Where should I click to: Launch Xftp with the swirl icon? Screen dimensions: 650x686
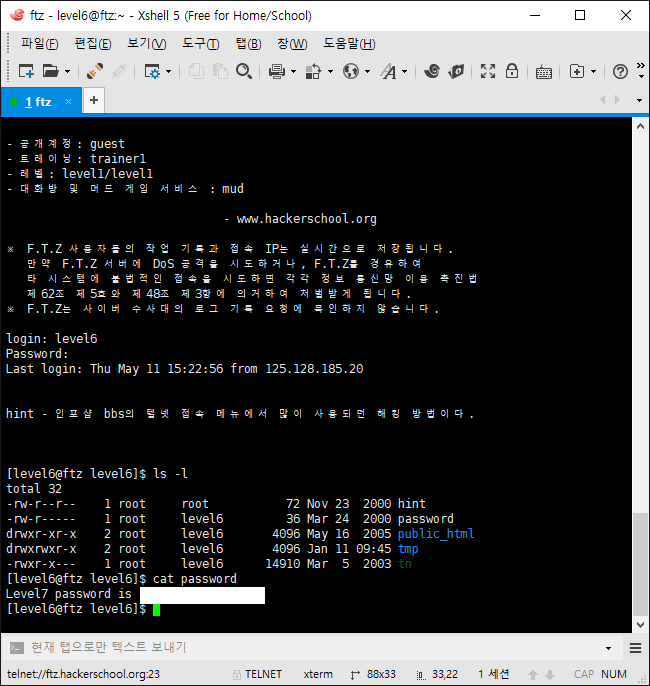coord(432,71)
